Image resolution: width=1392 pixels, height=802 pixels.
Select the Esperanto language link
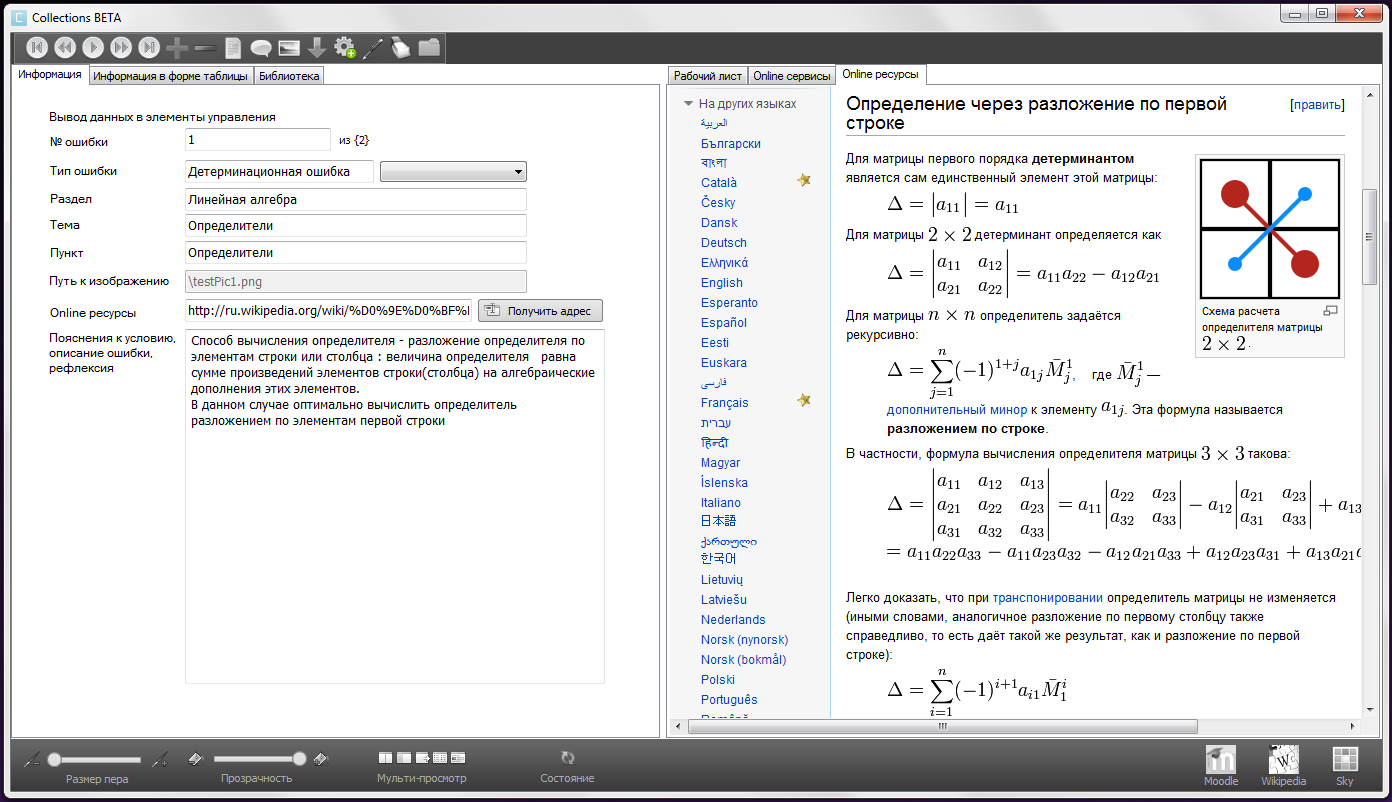click(x=729, y=303)
